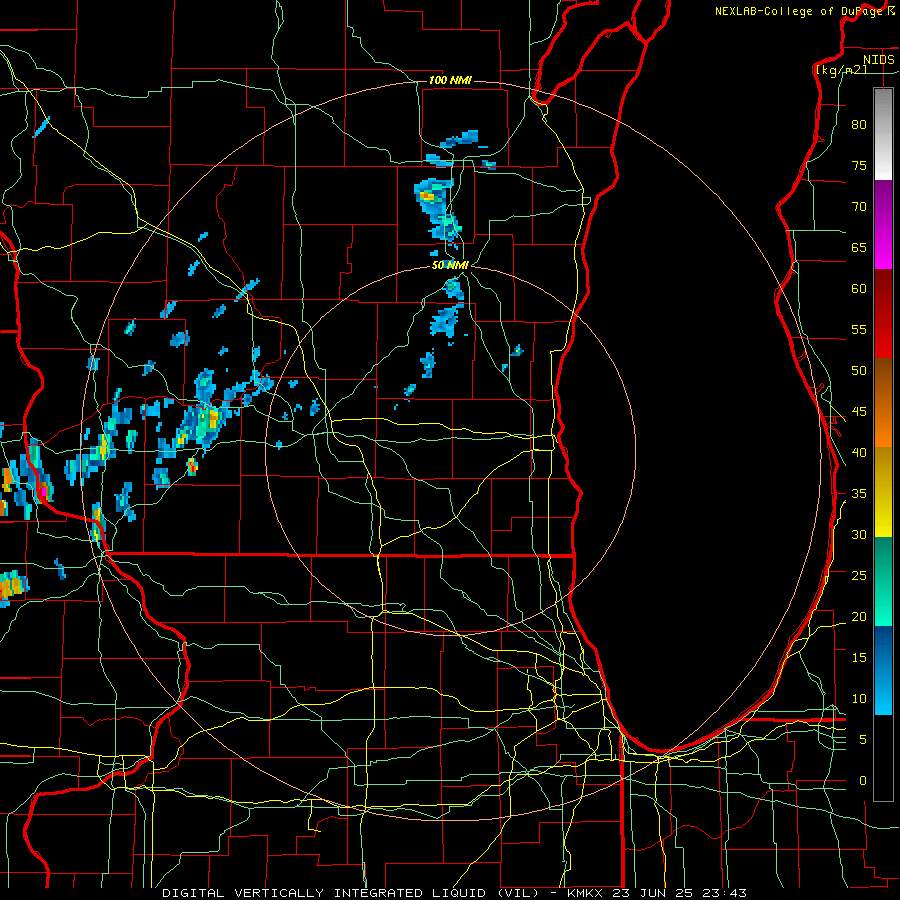Pick the green segment of the color bar
This screenshot has width=900, height=900.
(x=883, y=581)
